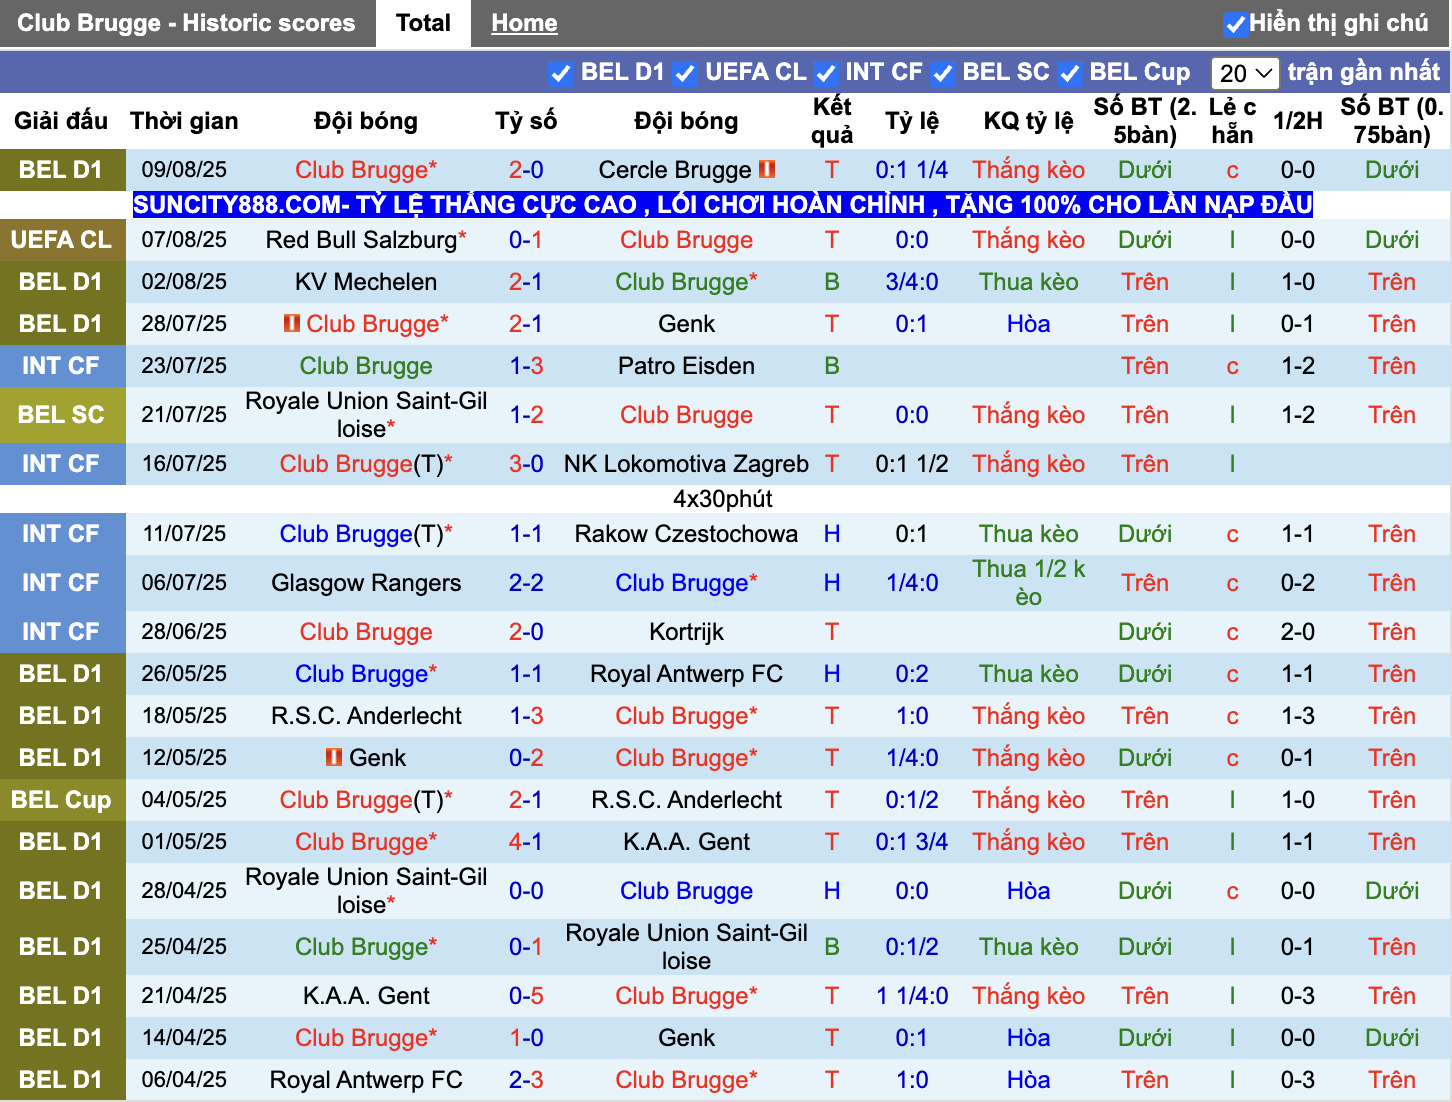Click the 0-5 score of K.A.A. Gent match

pyautogui.click(x=526, y=996)
